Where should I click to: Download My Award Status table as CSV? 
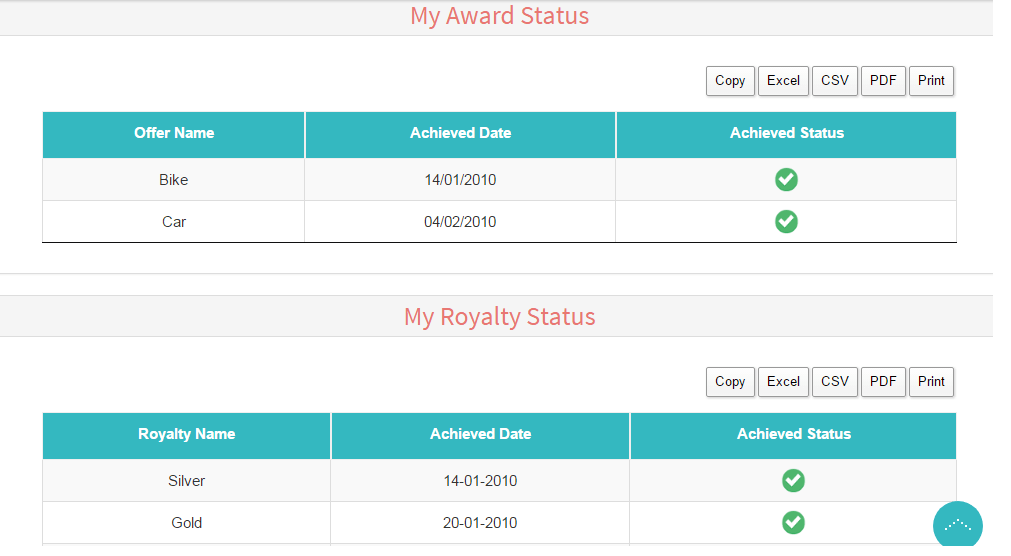[x=835, y=81]
